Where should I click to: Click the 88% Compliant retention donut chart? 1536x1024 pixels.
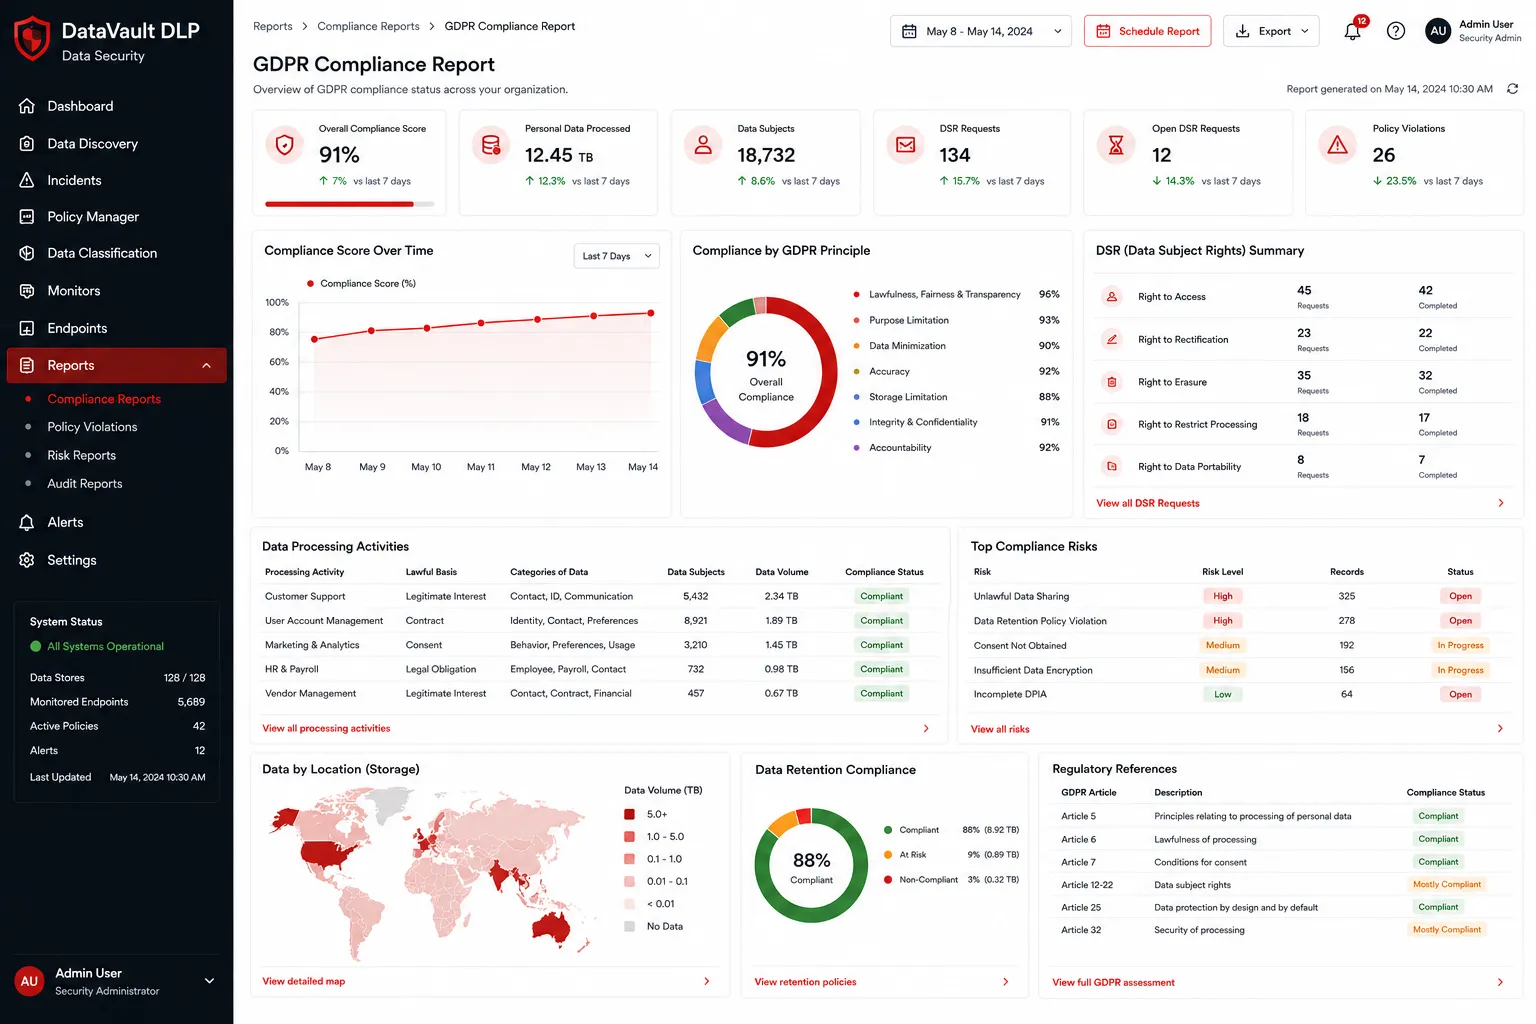tap(811, 866)
